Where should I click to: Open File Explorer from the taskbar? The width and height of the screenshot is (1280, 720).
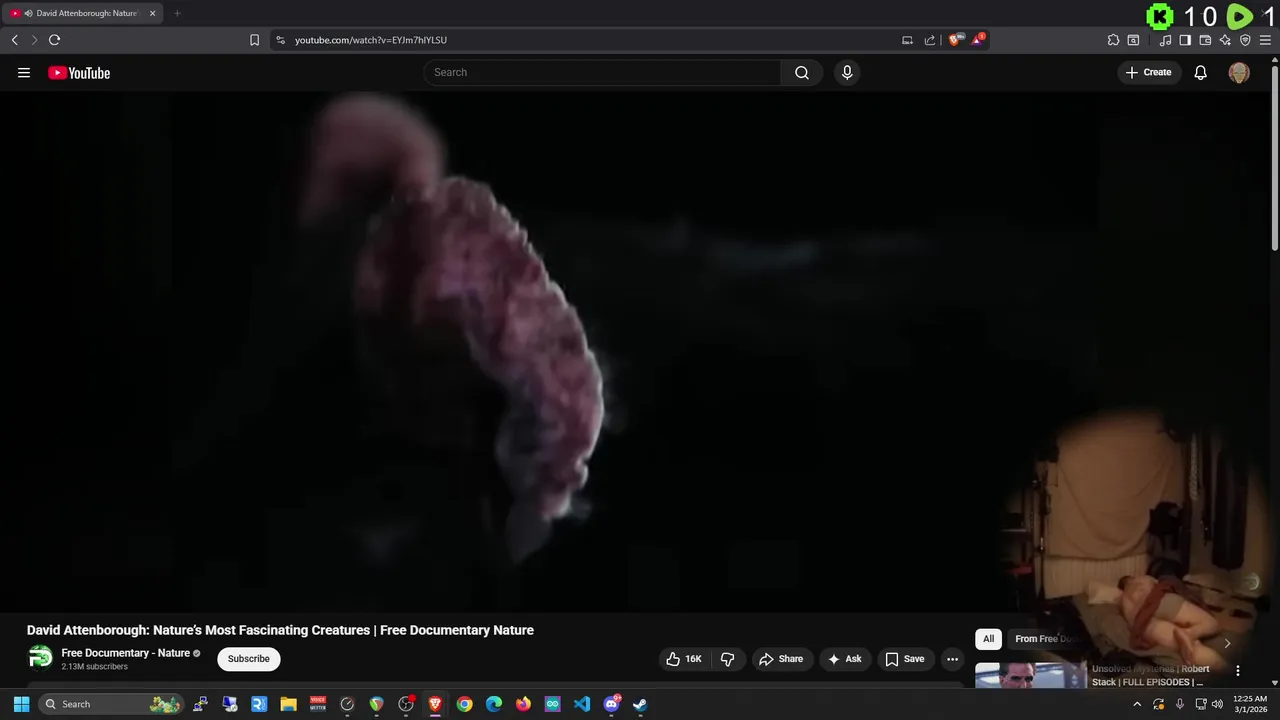tap(288, 704)
